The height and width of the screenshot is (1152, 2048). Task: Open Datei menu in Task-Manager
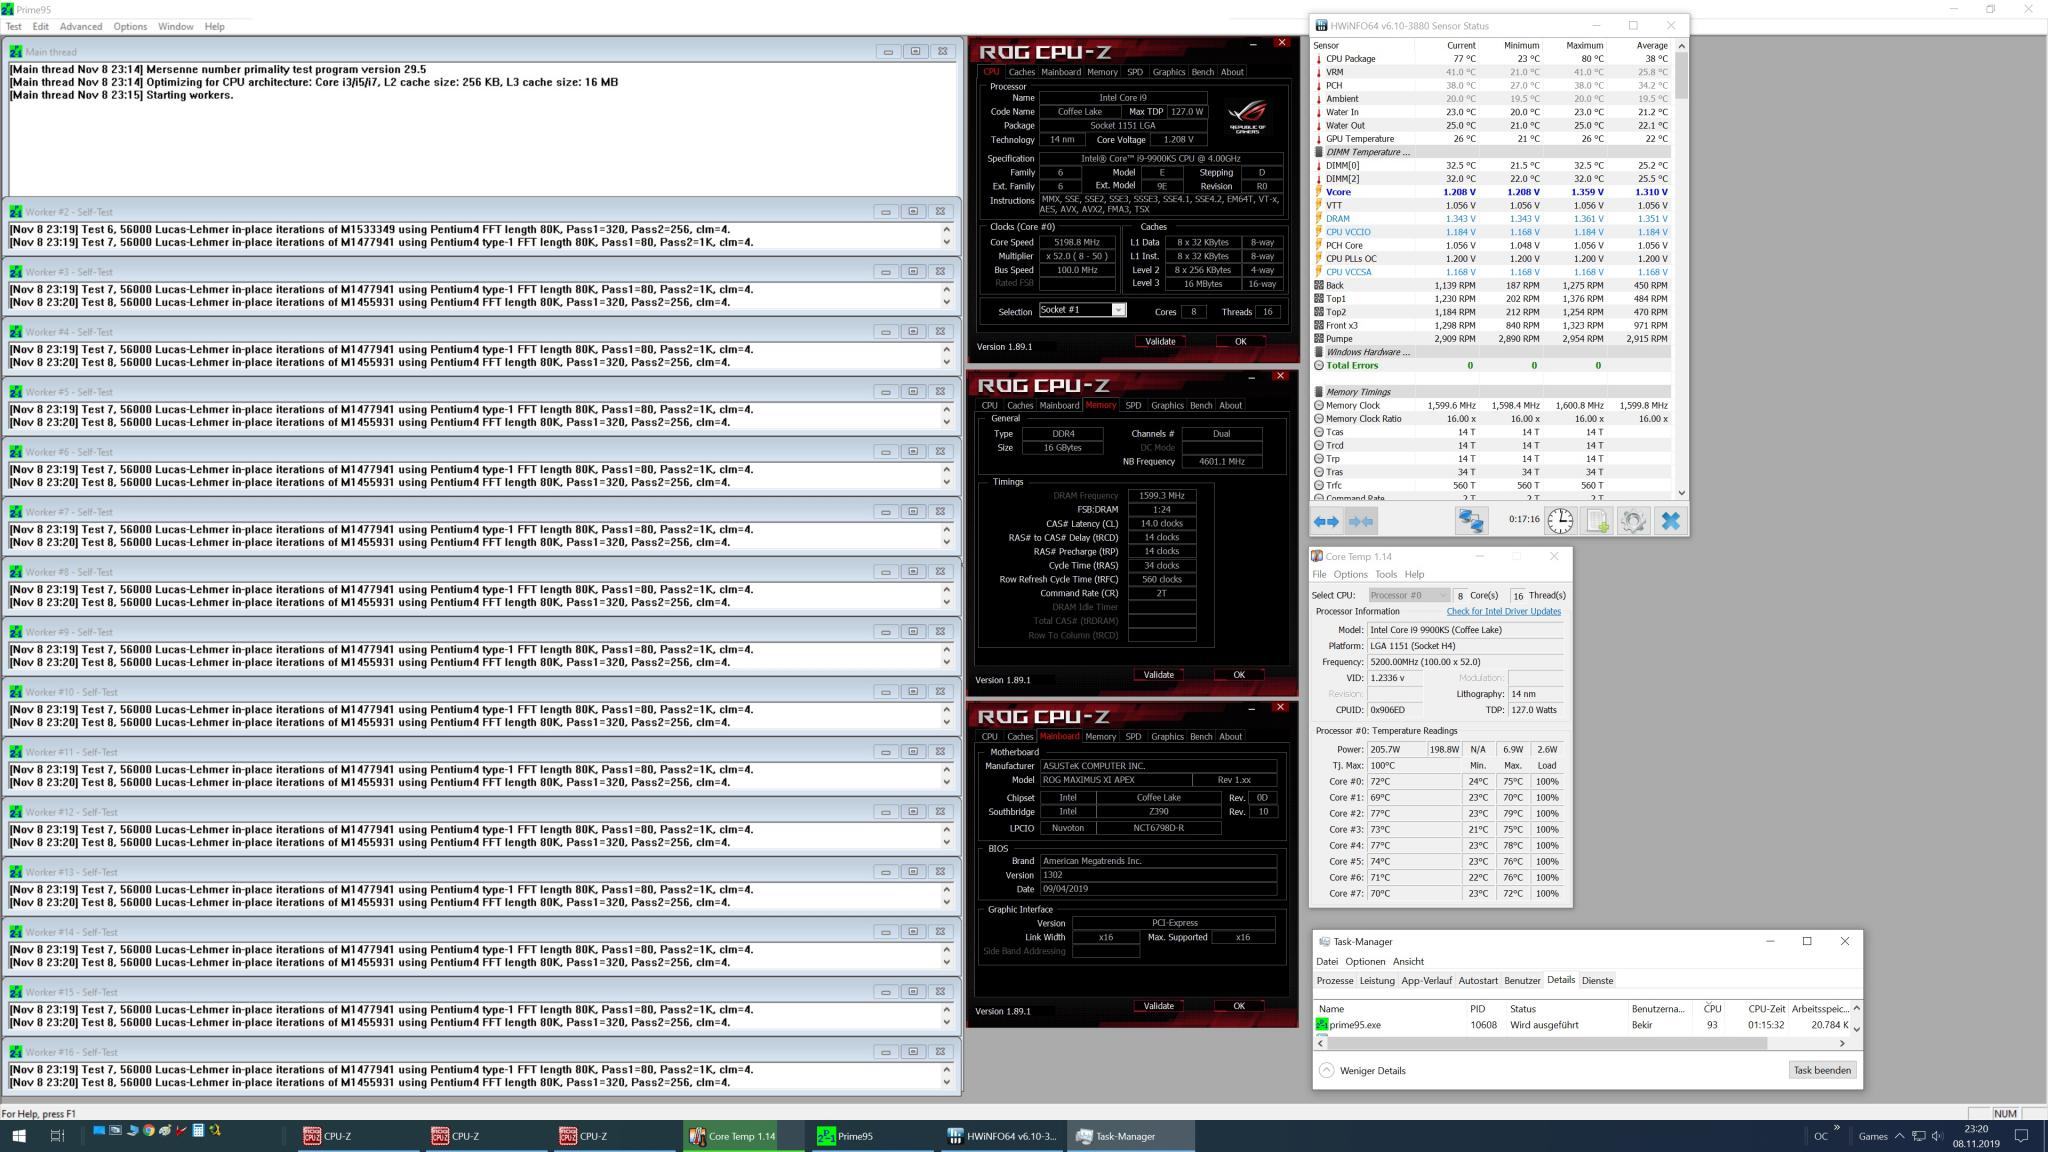pyautogui.click(x=1327, y=961)
